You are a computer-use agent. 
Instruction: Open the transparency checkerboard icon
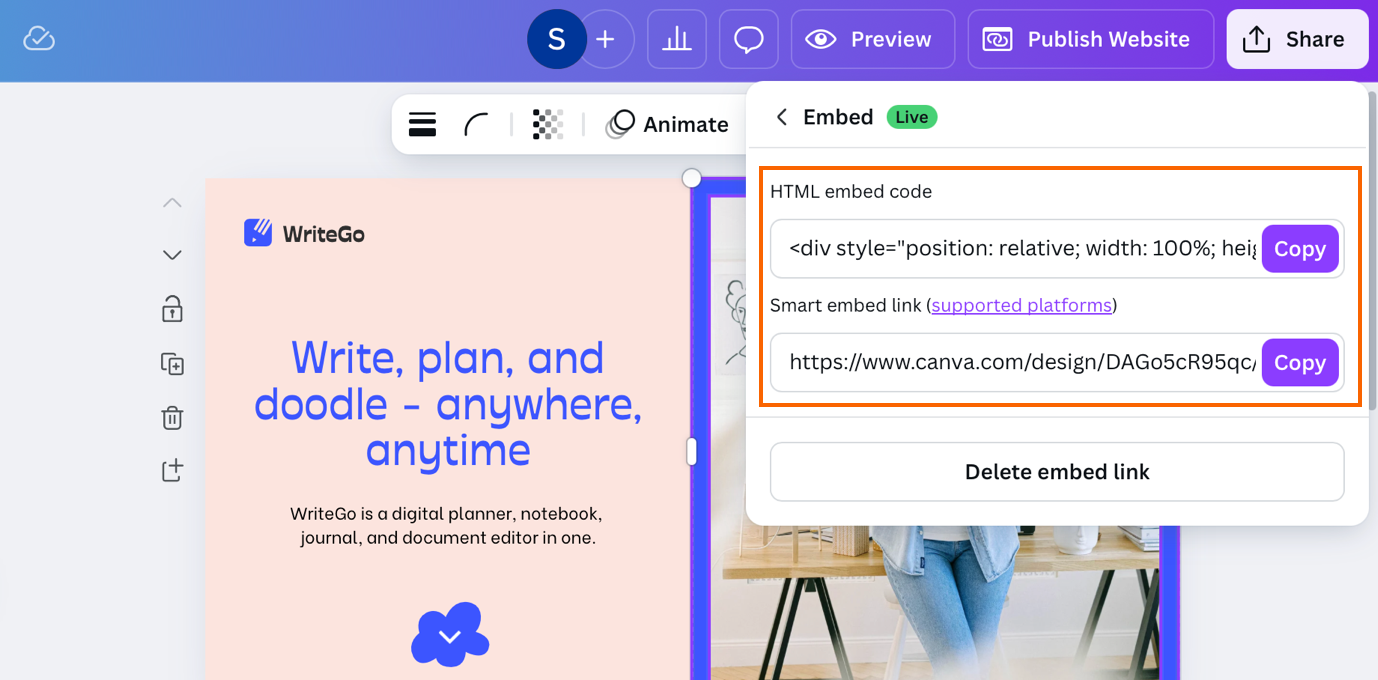point(547,124)
